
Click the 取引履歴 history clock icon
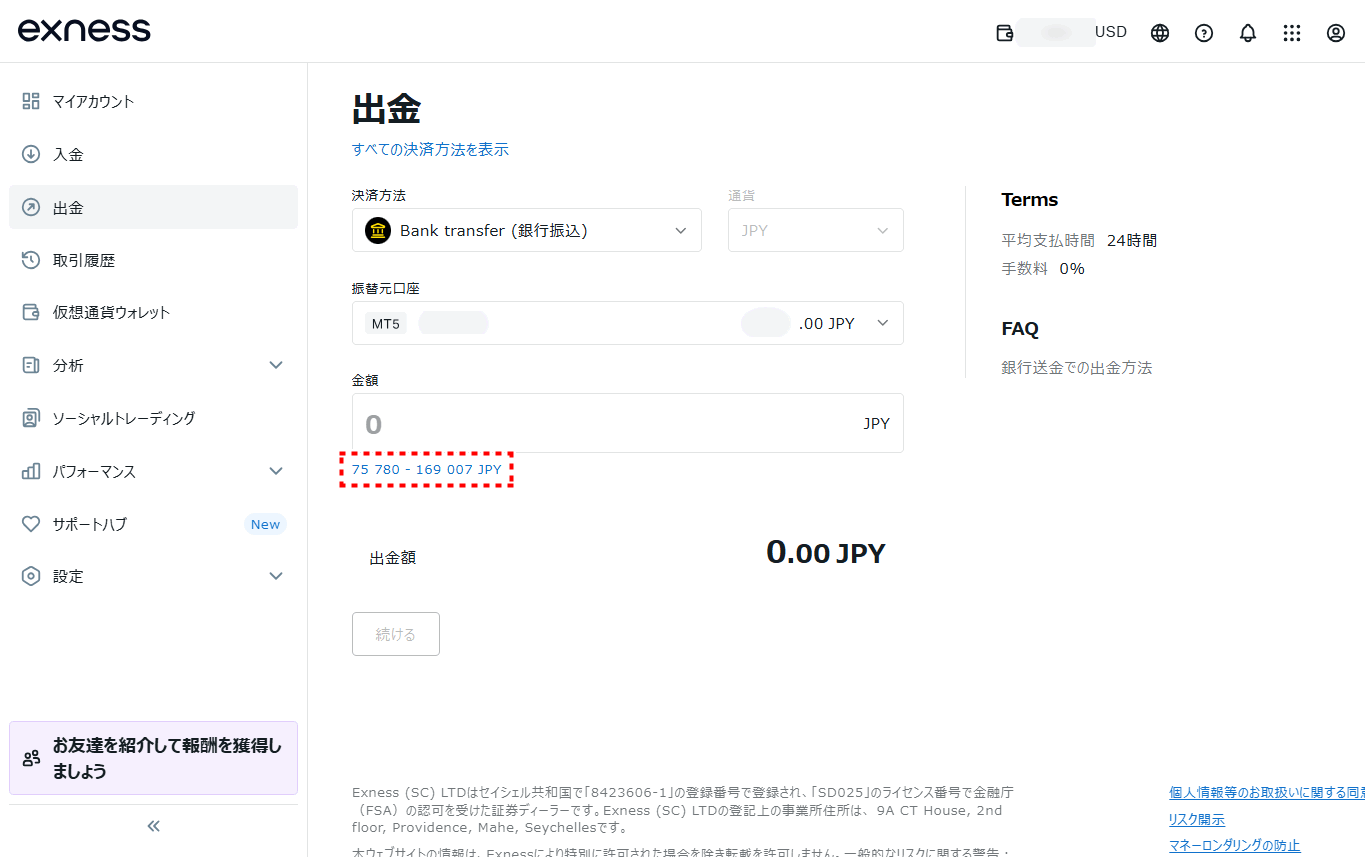31,260
